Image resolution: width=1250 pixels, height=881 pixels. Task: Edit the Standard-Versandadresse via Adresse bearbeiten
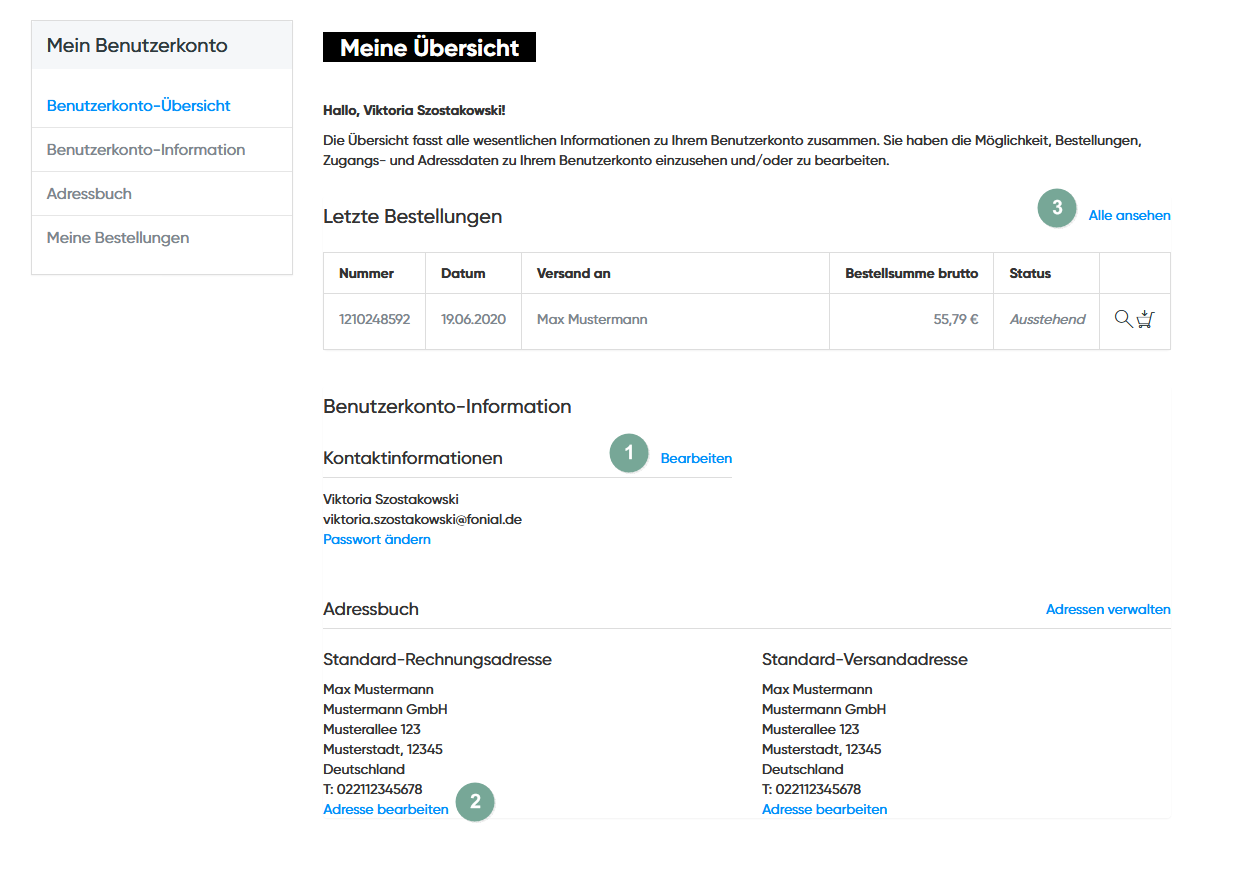pyautogui.click(x=824, y=810)
